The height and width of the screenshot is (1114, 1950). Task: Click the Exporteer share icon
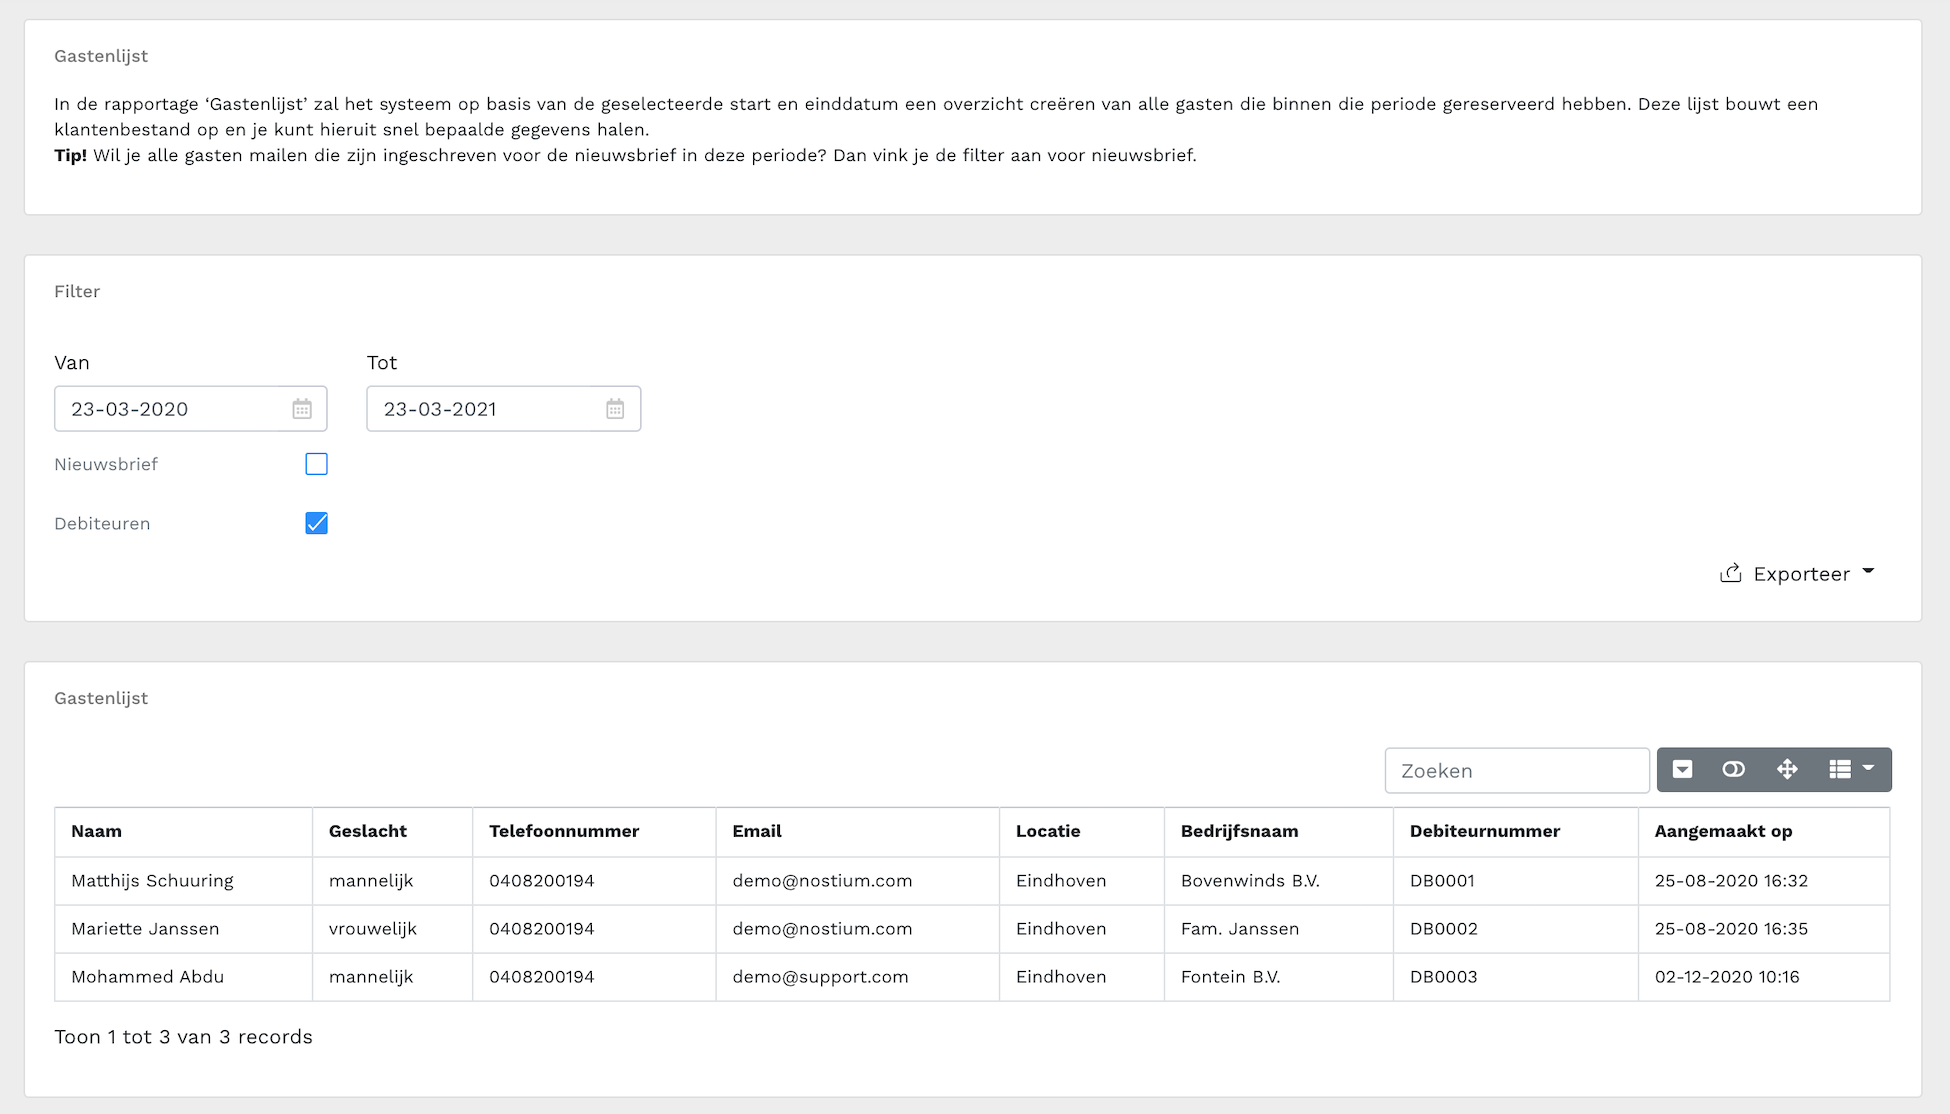click(1730, 573)
